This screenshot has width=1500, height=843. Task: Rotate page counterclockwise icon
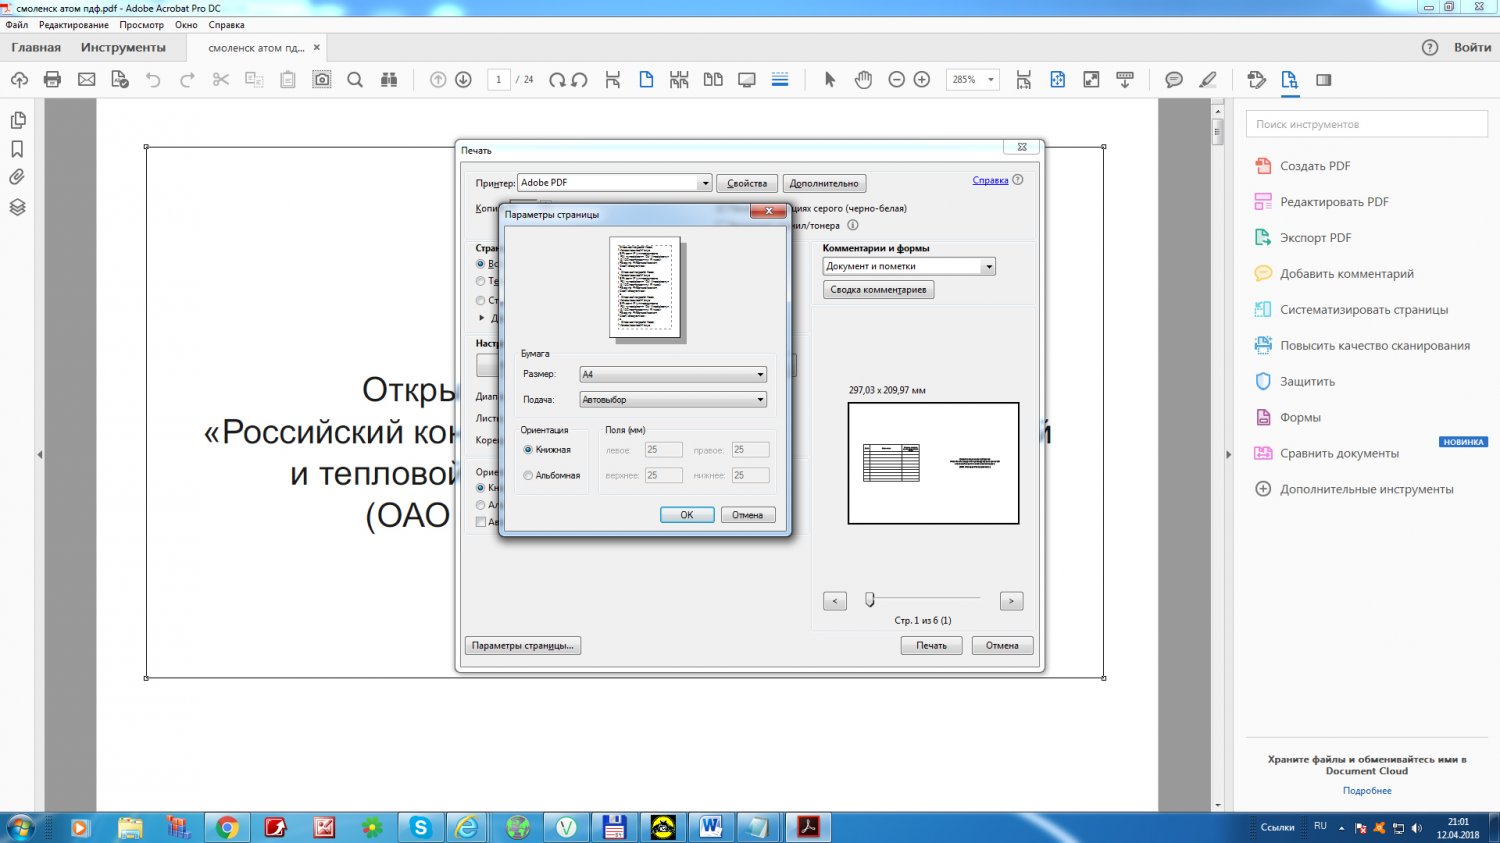pyautogui.click(x=579, y=80)
